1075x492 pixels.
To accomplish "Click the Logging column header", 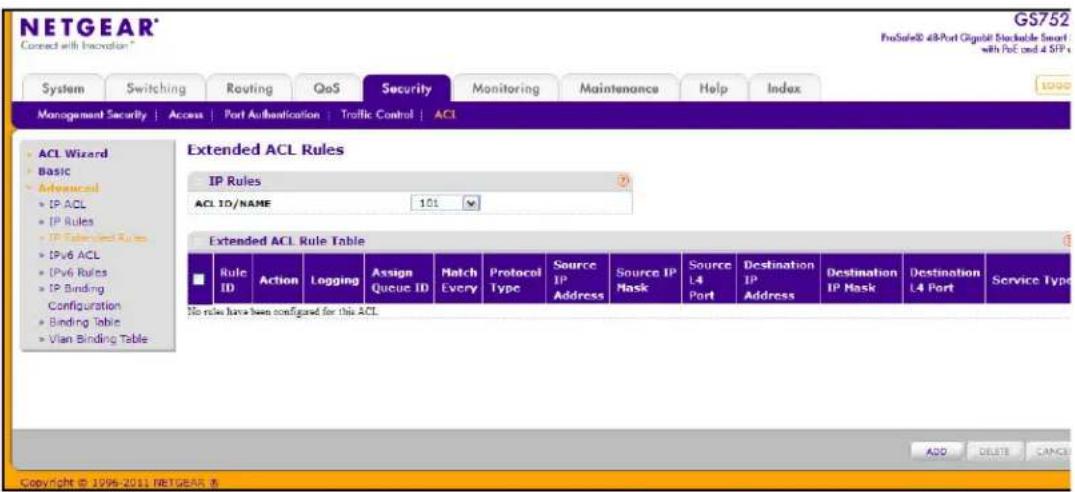I will point(333,280).
